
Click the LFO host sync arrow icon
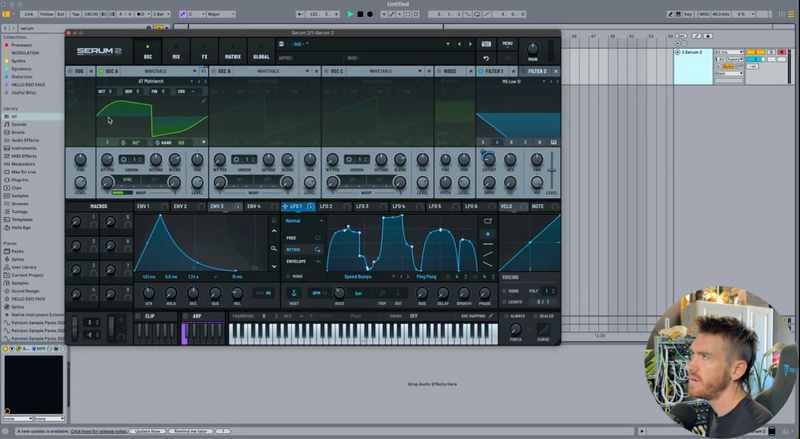(294, 292)
